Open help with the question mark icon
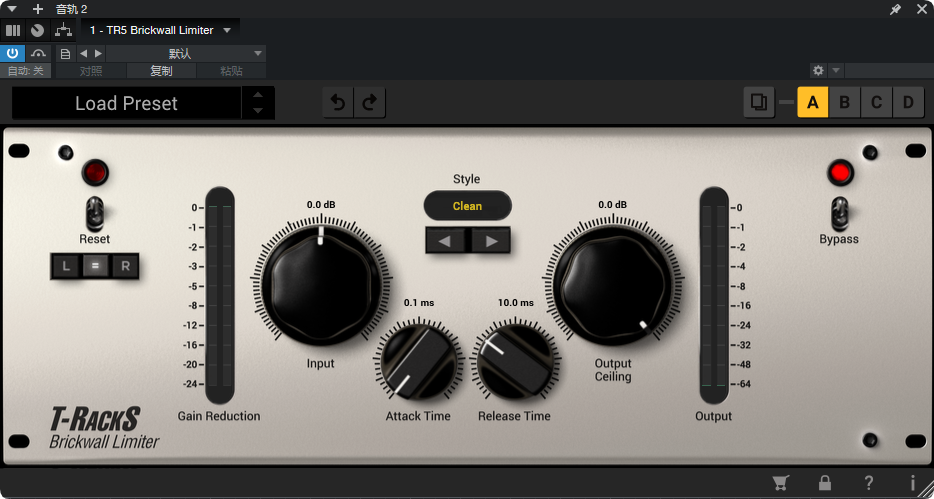The image size is (934, 499). tap(869, 483)
